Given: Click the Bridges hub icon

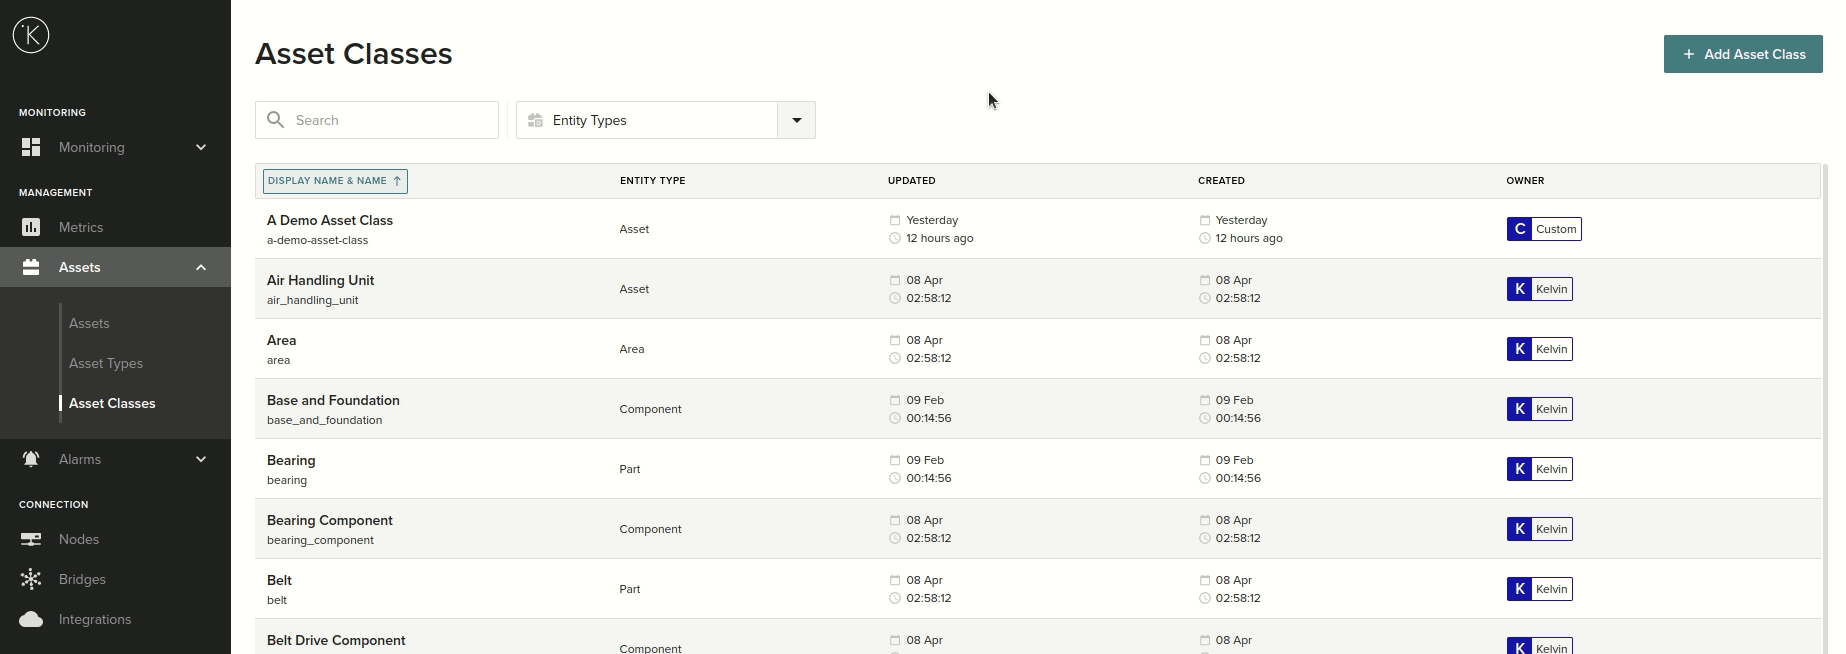Looking at the screenshot, I should (31, 579).
